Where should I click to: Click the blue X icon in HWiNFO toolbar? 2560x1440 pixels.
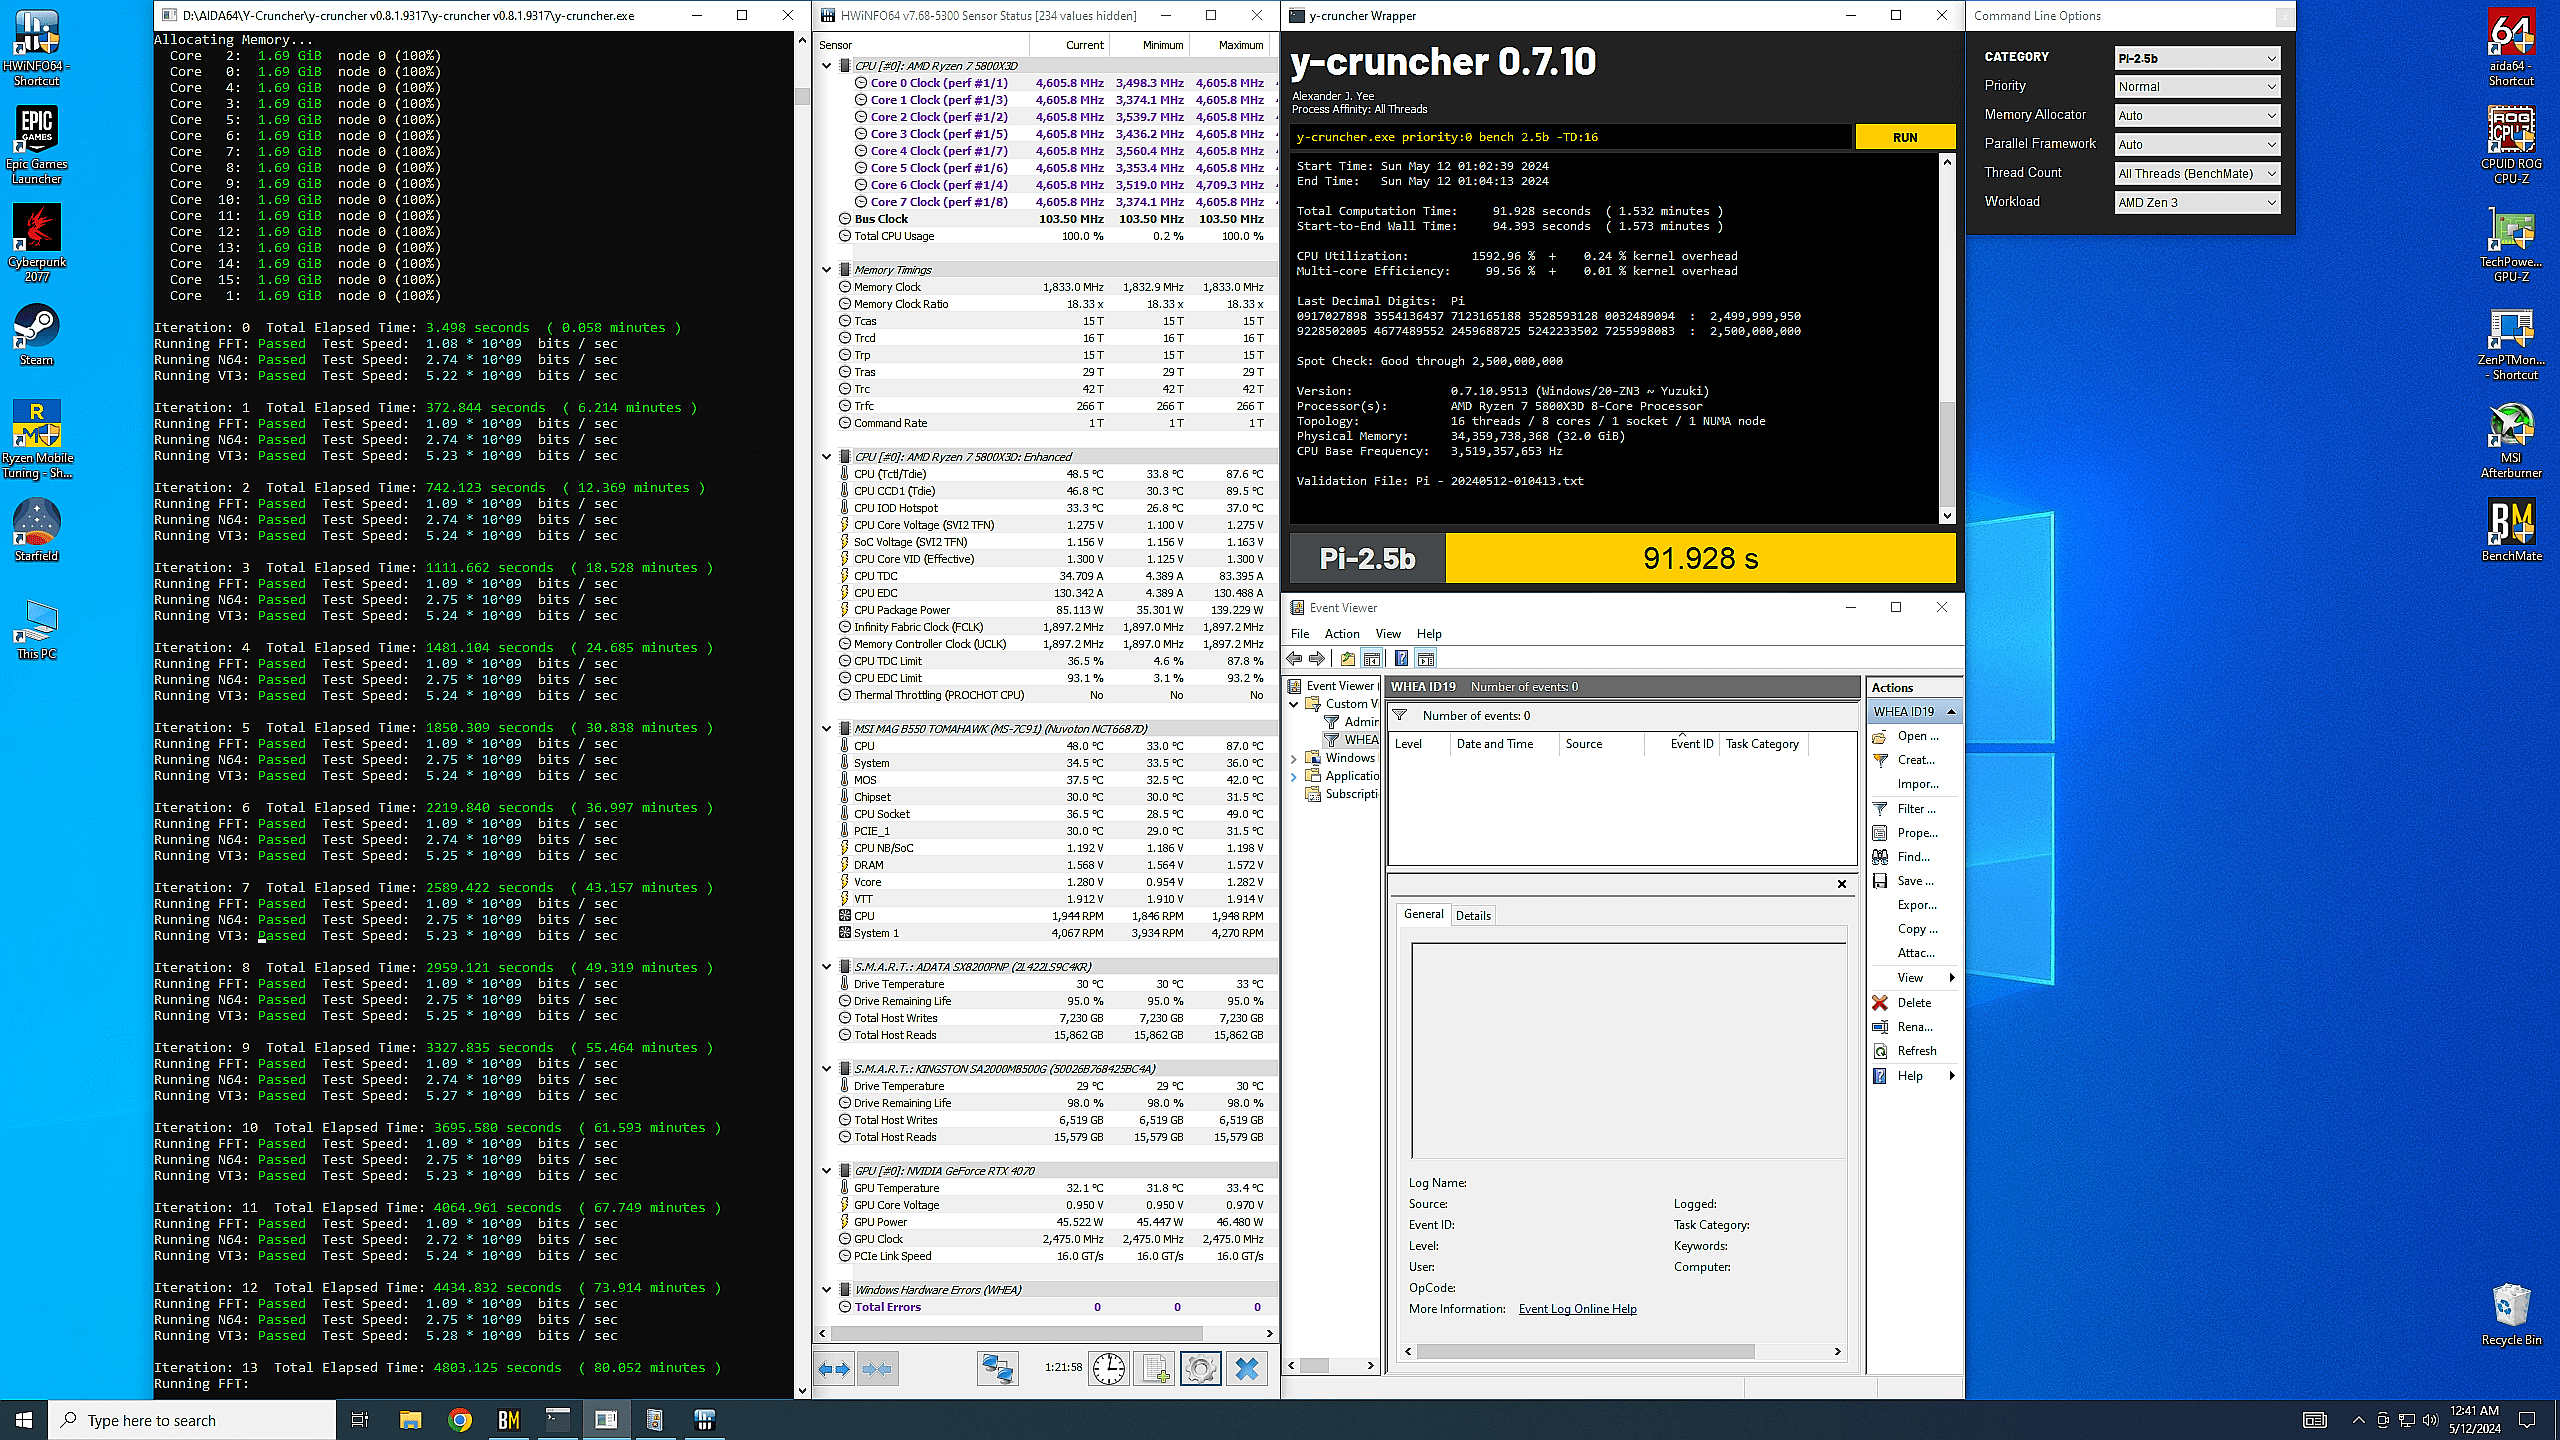click(1246, 1368)
